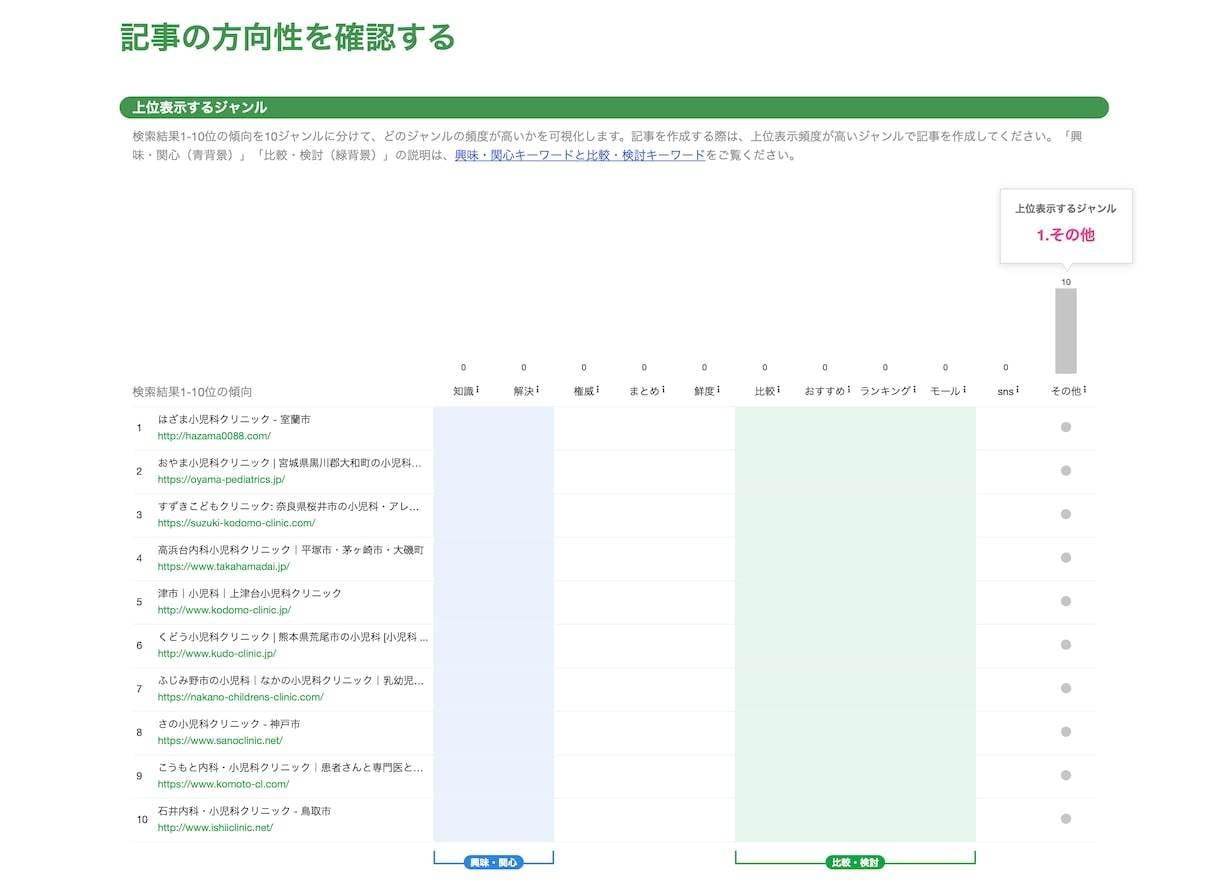1220x890 pixels.
Task: Click the info icon beside ランキング
Action: [x=915, y=390]
